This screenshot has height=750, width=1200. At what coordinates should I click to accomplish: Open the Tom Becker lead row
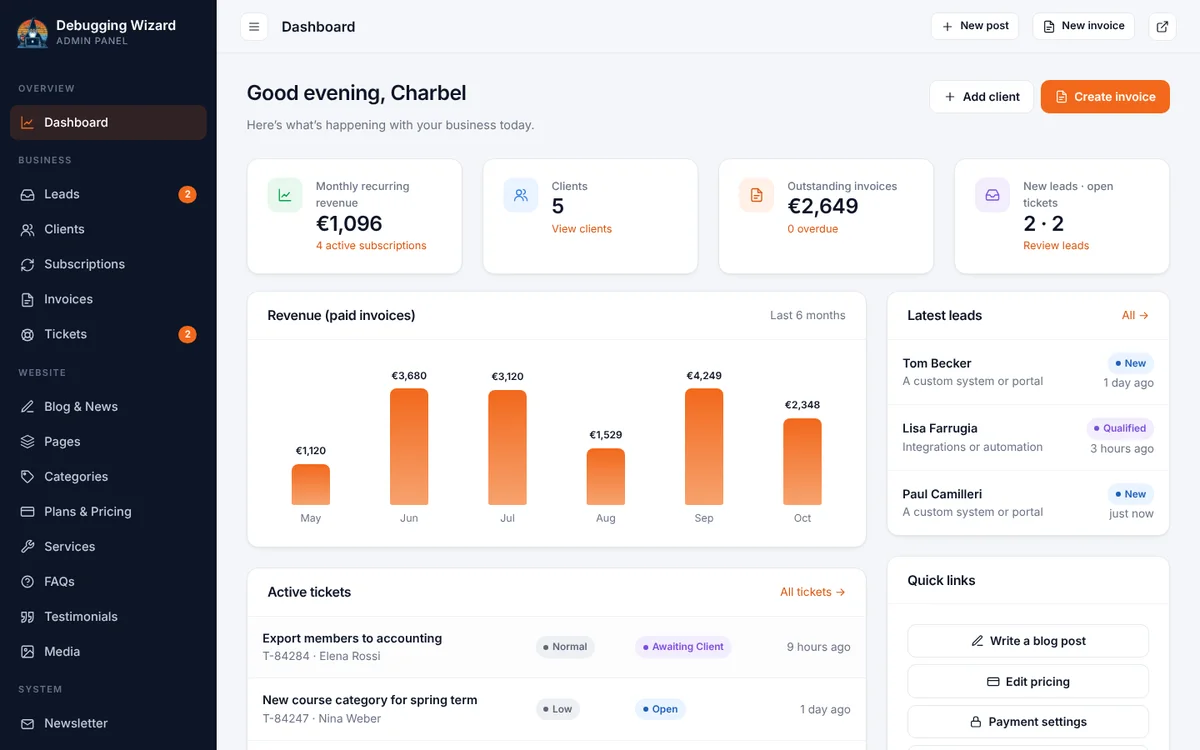pyautogui.click(x=1028, y=372)
